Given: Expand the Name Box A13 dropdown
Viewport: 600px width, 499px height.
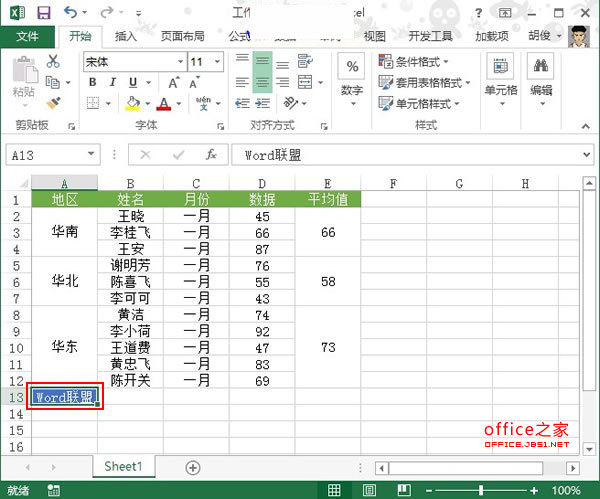Looking at the screenshot, I should point(91,154).
